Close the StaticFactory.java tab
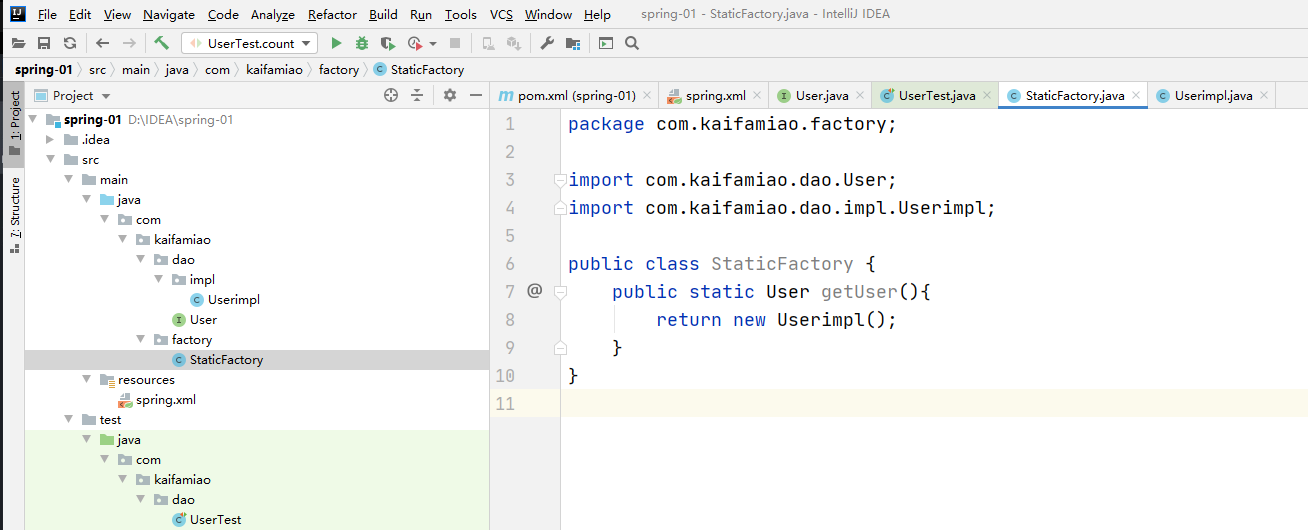Viewport: 1308px width, 530px height. [x=1136, y=96]
